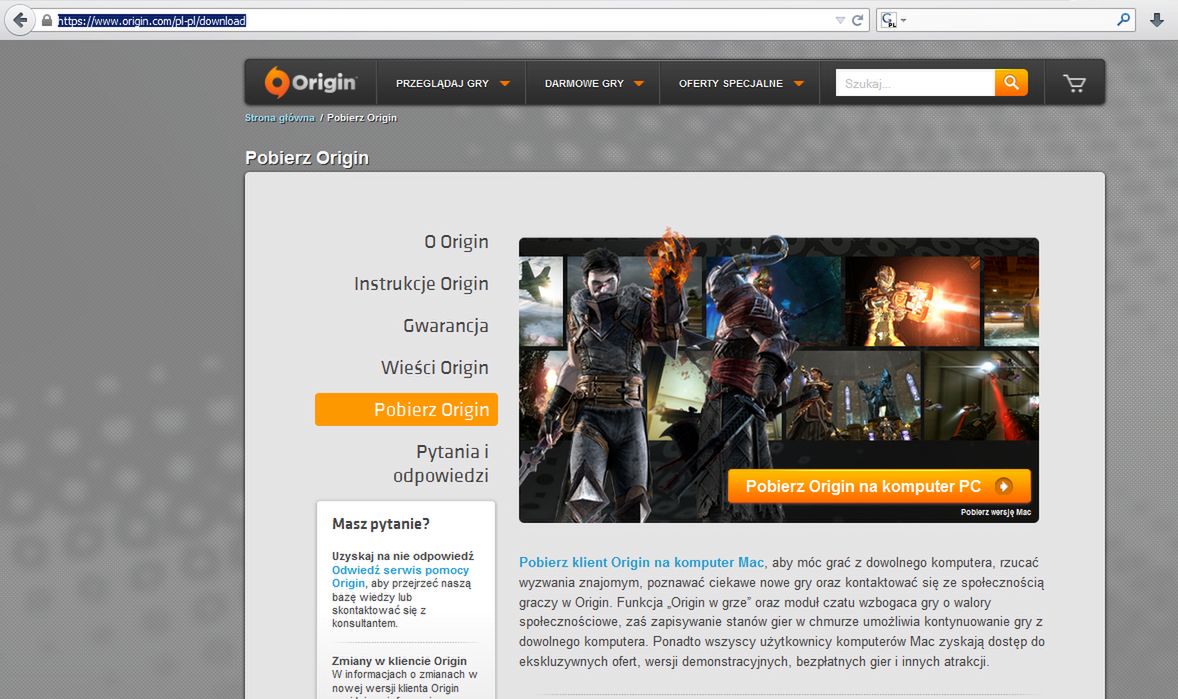Viewport: 1178px width, 699px height.
Task: Click Pobierz Origin na komputer PC button
Action: [879, 486]
